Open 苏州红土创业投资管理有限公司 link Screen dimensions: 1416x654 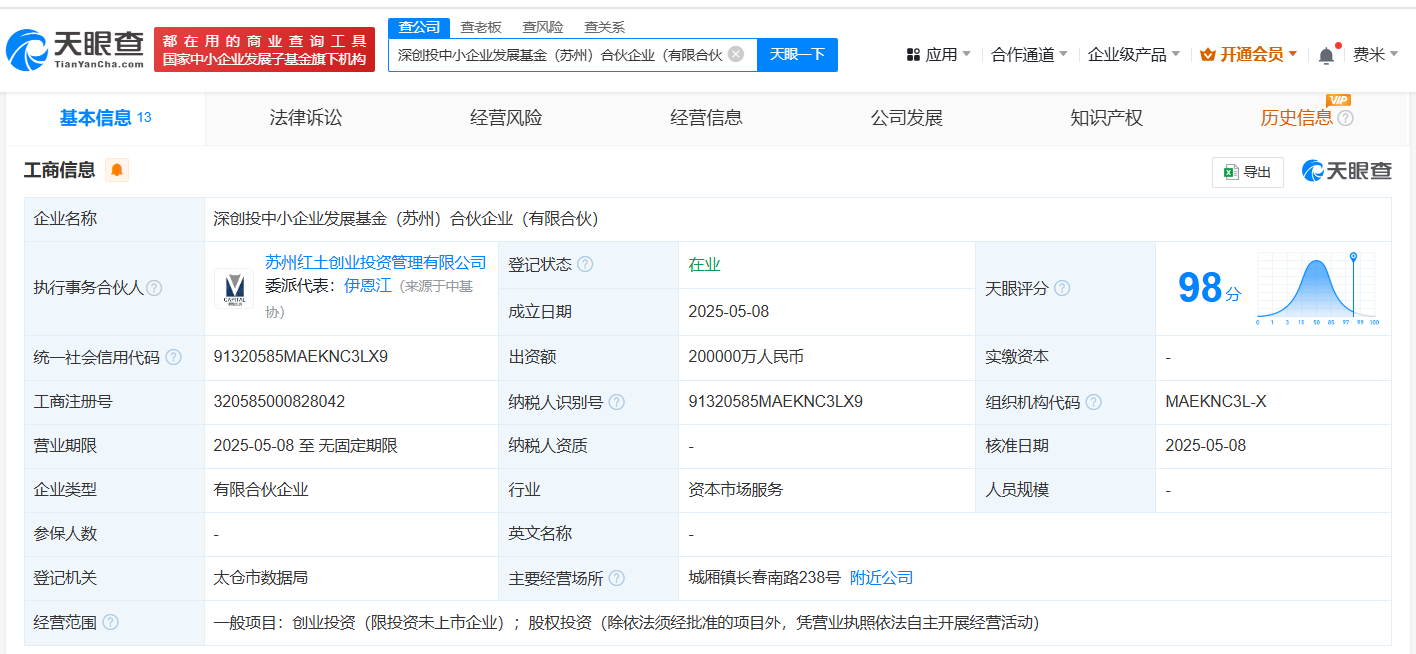375,262
